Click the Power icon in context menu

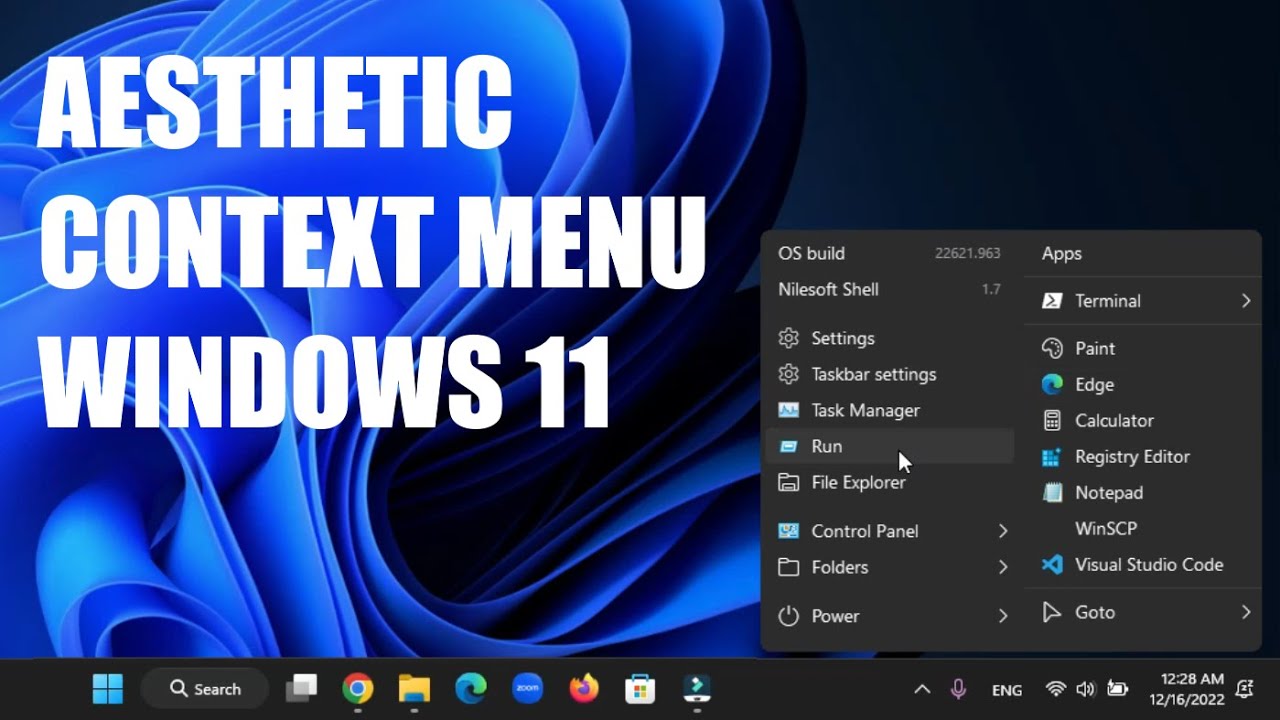click(789, 616)
